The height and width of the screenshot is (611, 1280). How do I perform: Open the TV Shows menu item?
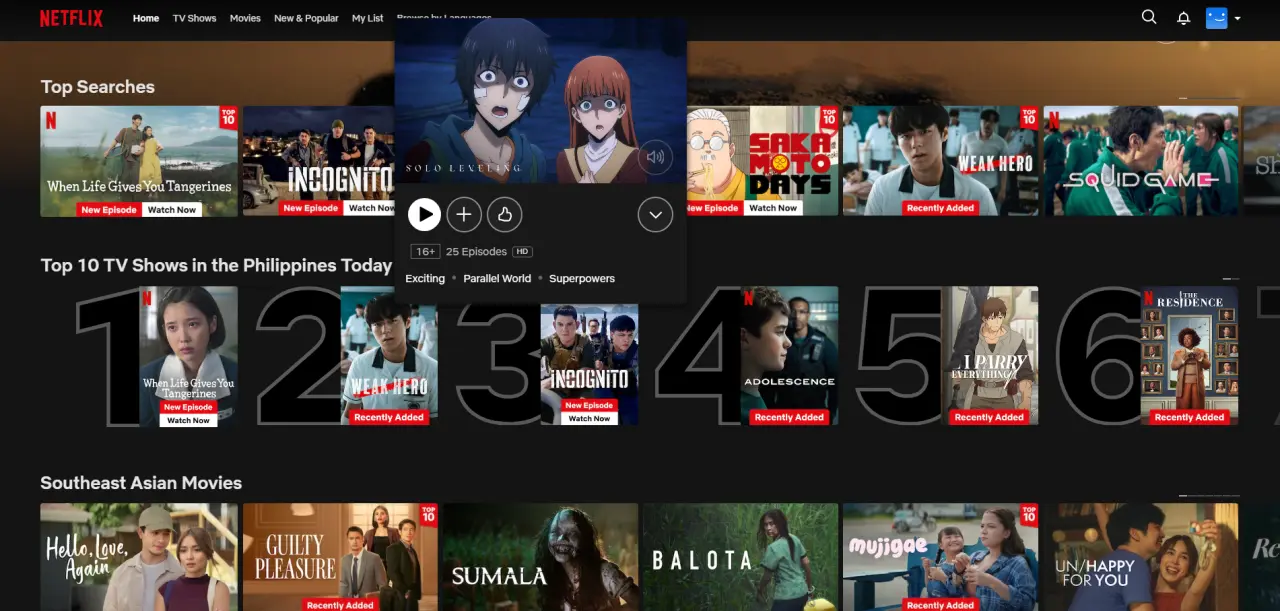(194, 18)
